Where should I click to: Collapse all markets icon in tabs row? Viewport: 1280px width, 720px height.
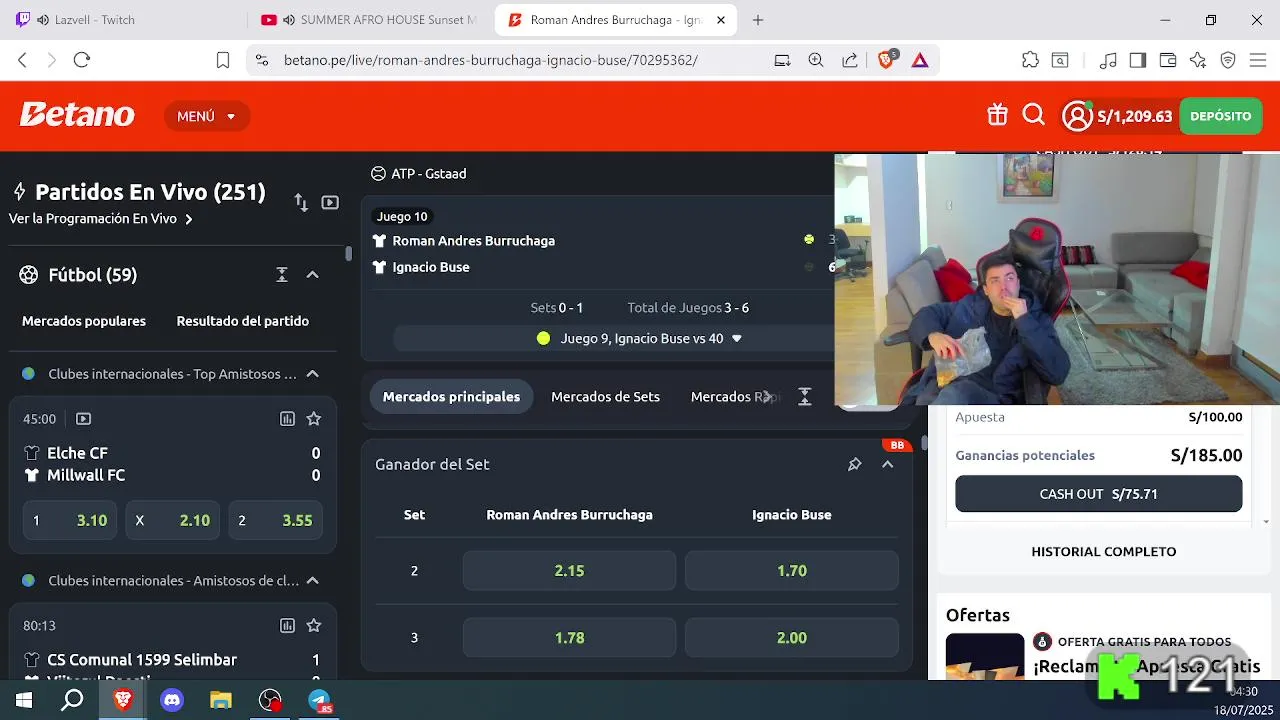[x=805, y=397]
